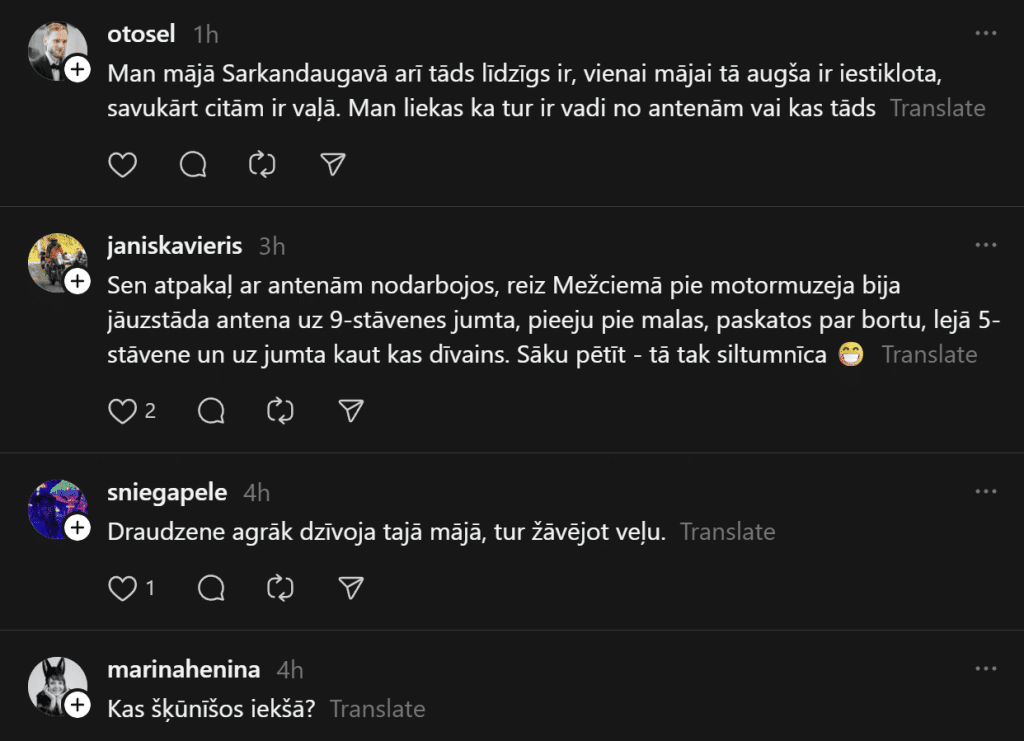The image size is (1024, 741).
Task: Share janiskavieris's comment via send icon
Action: pos(350,410)
